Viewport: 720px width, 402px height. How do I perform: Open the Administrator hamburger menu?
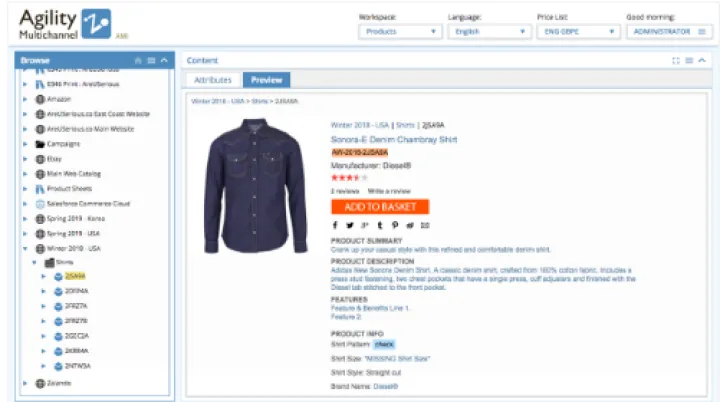(x=701, y=32)
